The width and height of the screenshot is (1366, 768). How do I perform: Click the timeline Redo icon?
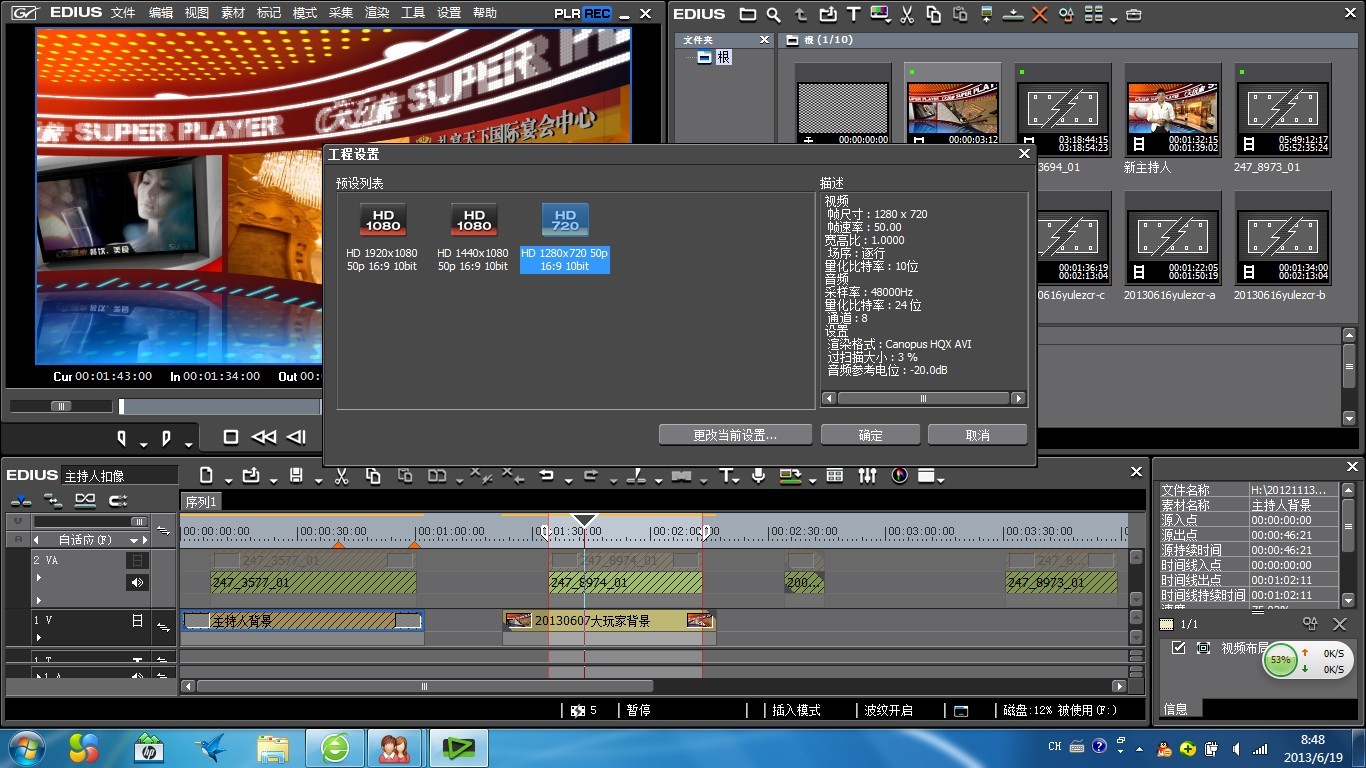pyautogui.click(x=590, y=476)
